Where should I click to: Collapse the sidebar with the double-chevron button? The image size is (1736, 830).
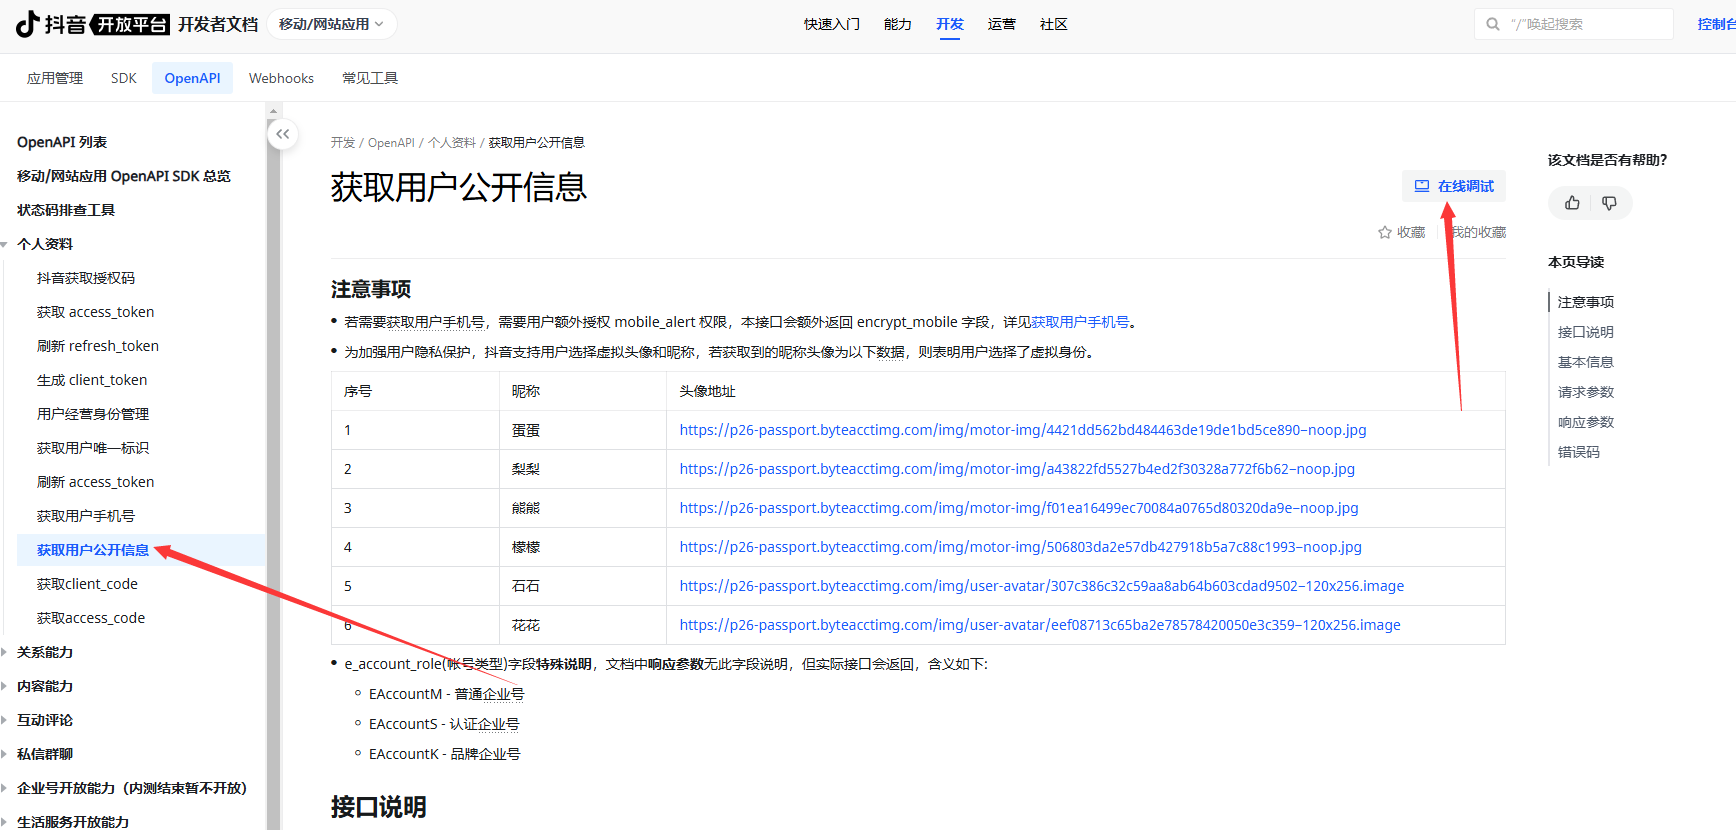click(x=283, y=133)
